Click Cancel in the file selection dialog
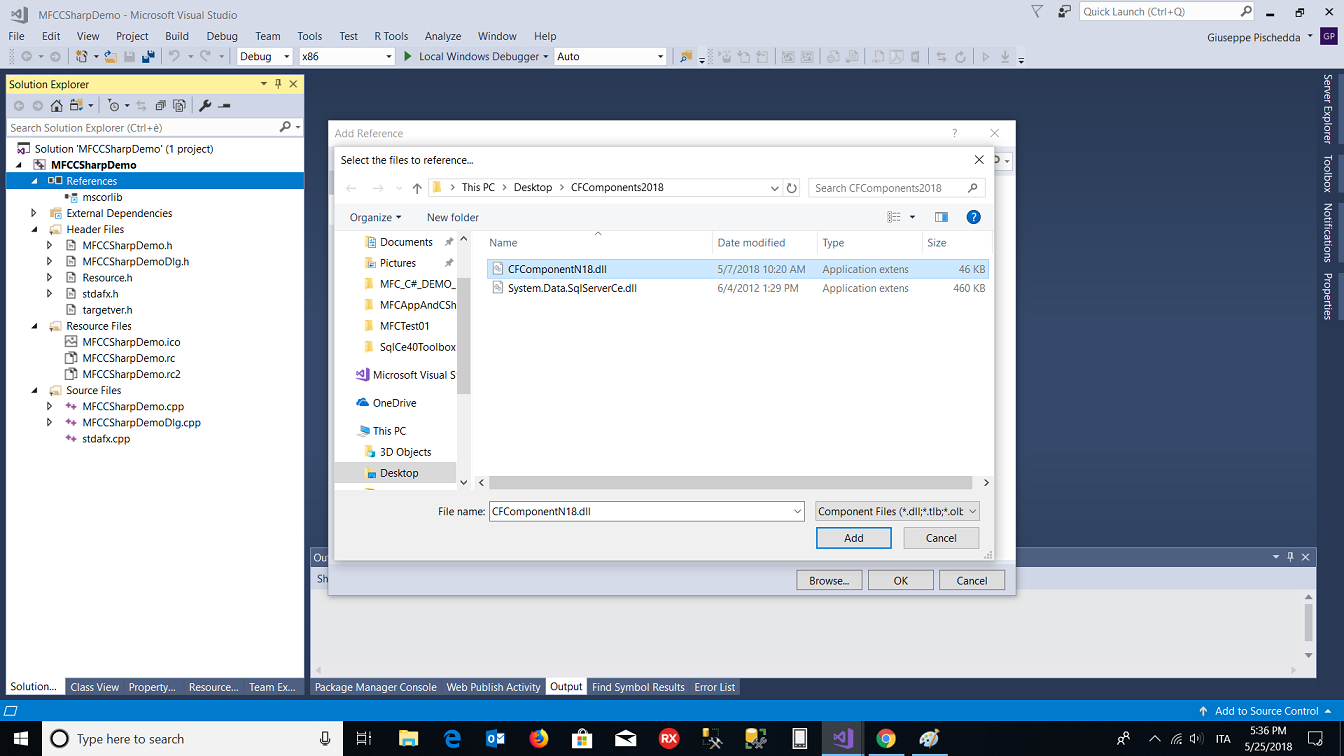The image size is (1344, 756). (x=941, y=538)
